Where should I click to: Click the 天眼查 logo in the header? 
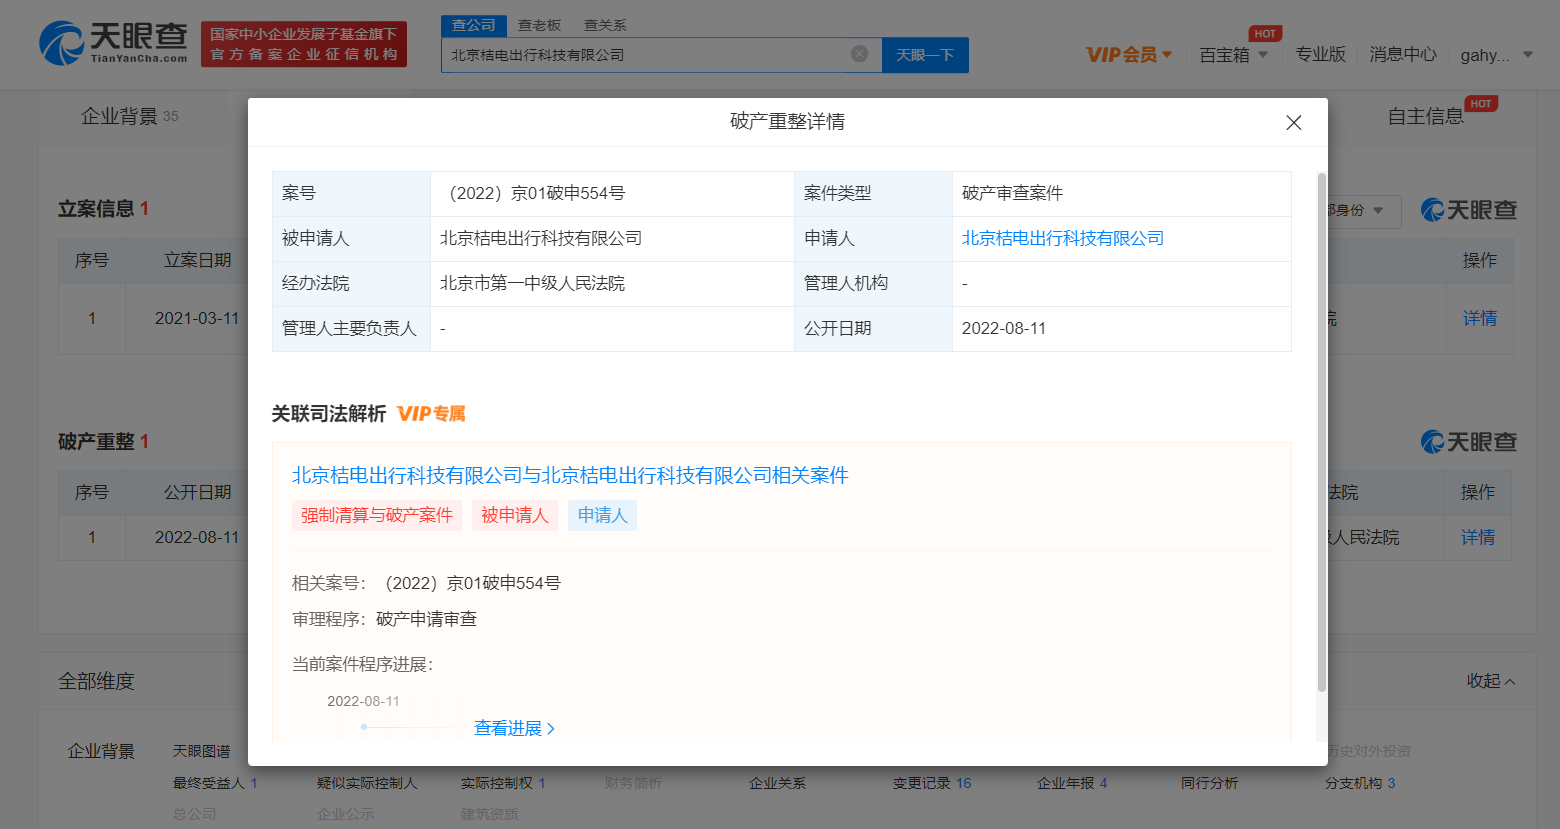point(113,44)
